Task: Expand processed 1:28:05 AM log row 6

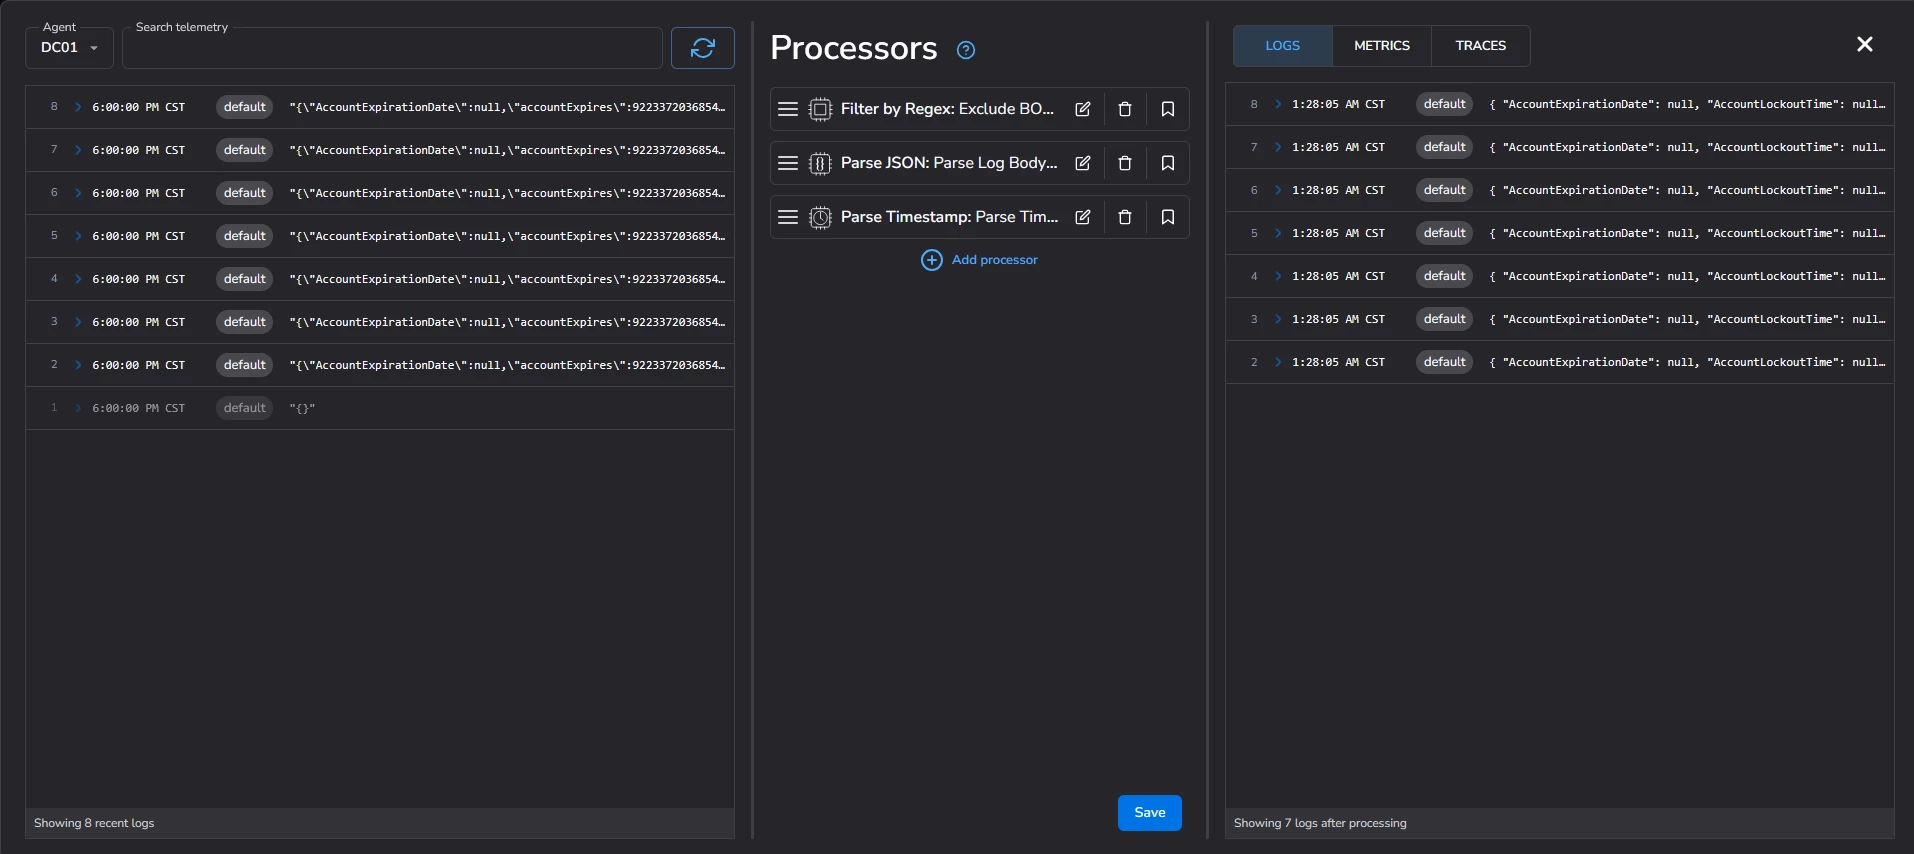Action: coord(1277,190)
